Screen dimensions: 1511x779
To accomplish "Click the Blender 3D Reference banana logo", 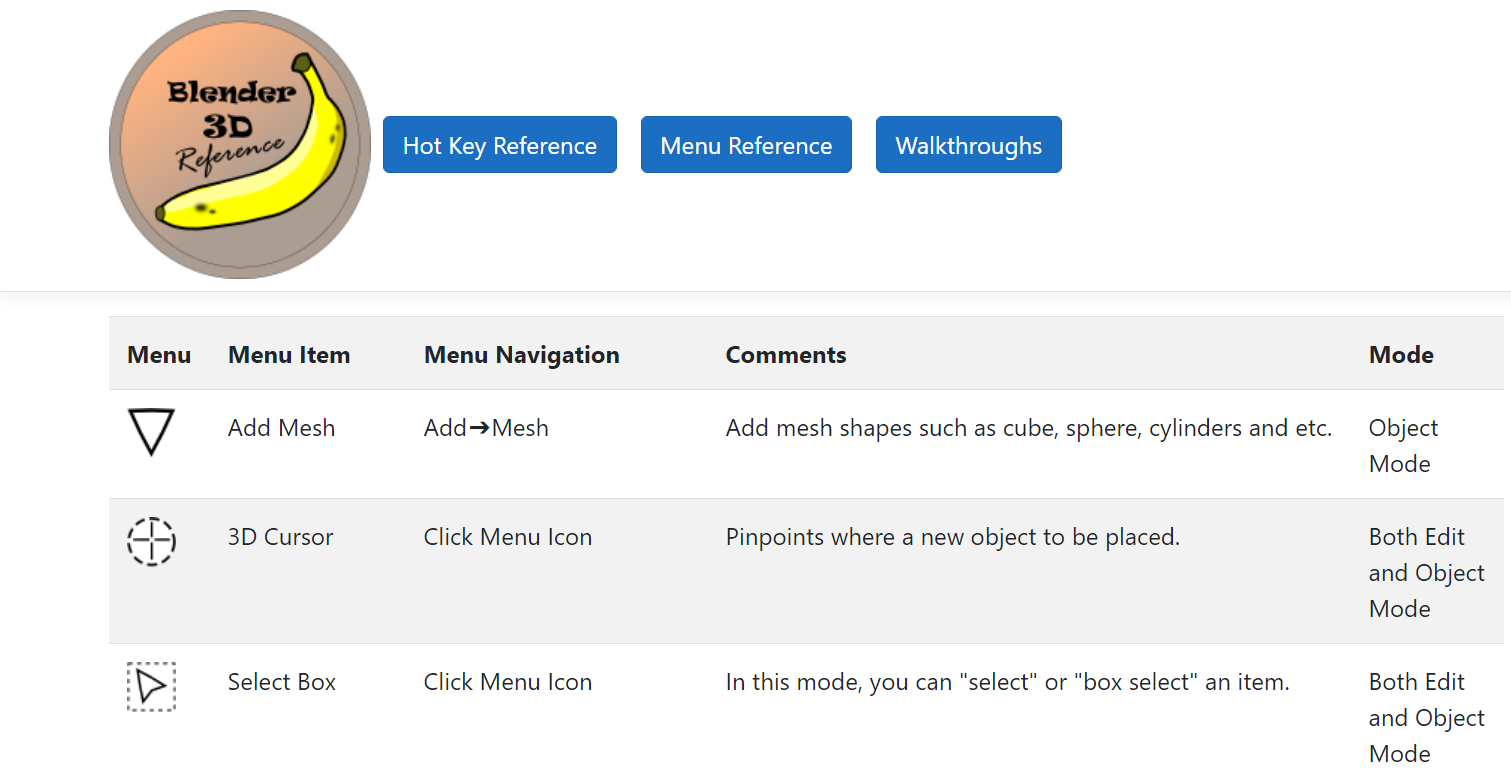I will coord(240,145).
